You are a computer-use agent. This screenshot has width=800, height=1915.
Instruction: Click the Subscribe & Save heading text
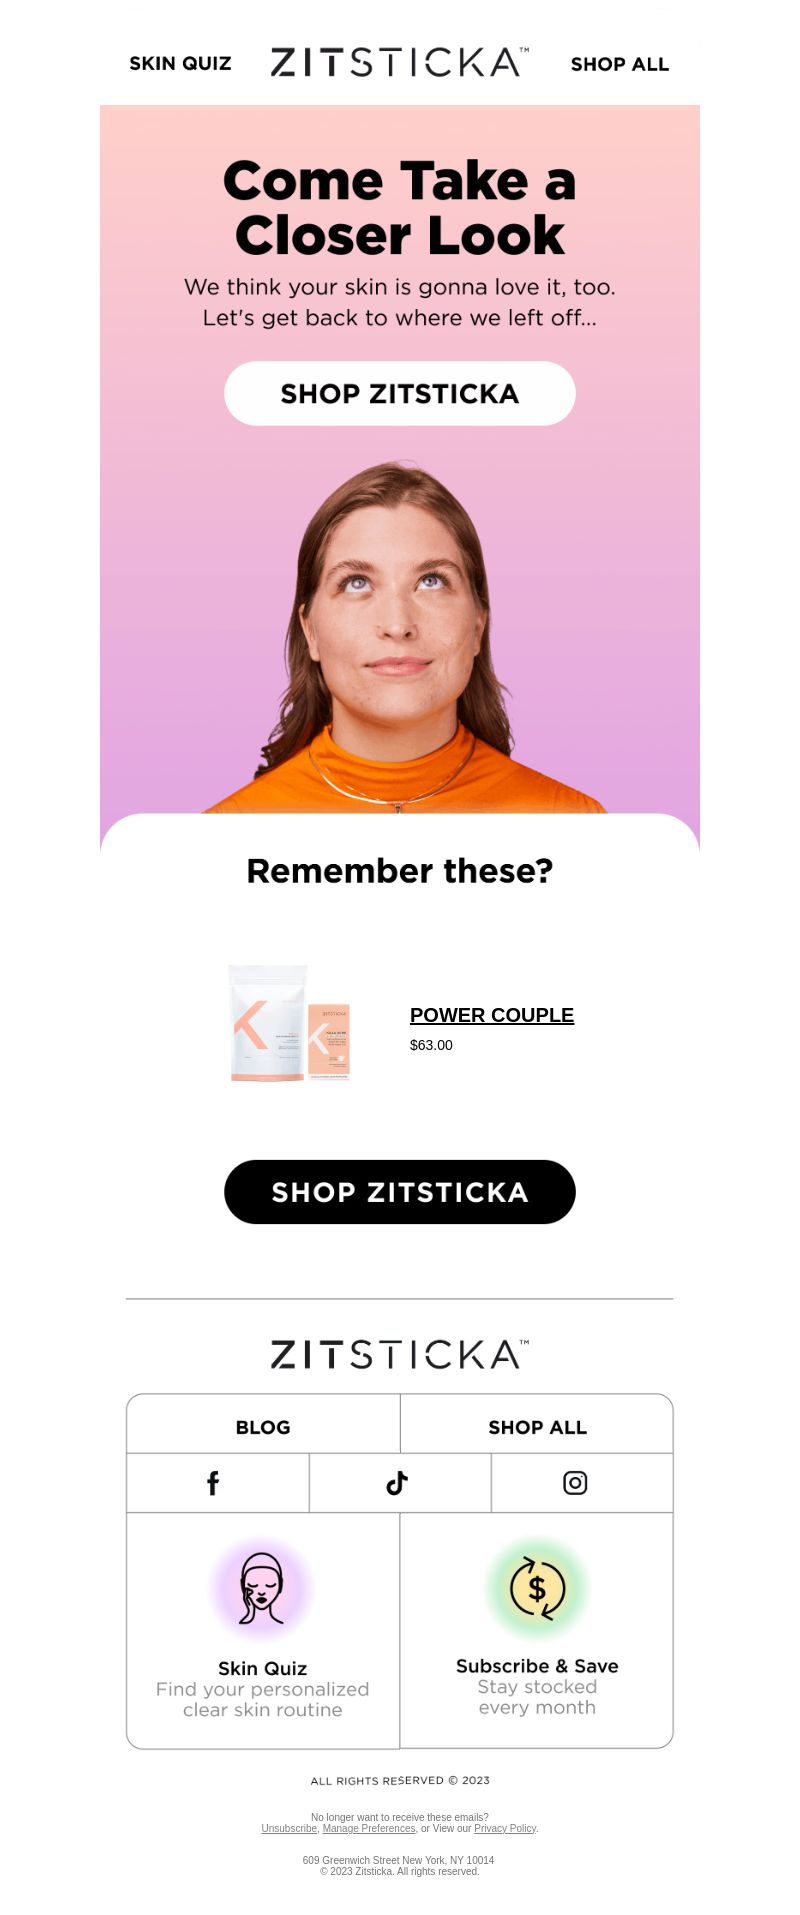coord(537,1666)
